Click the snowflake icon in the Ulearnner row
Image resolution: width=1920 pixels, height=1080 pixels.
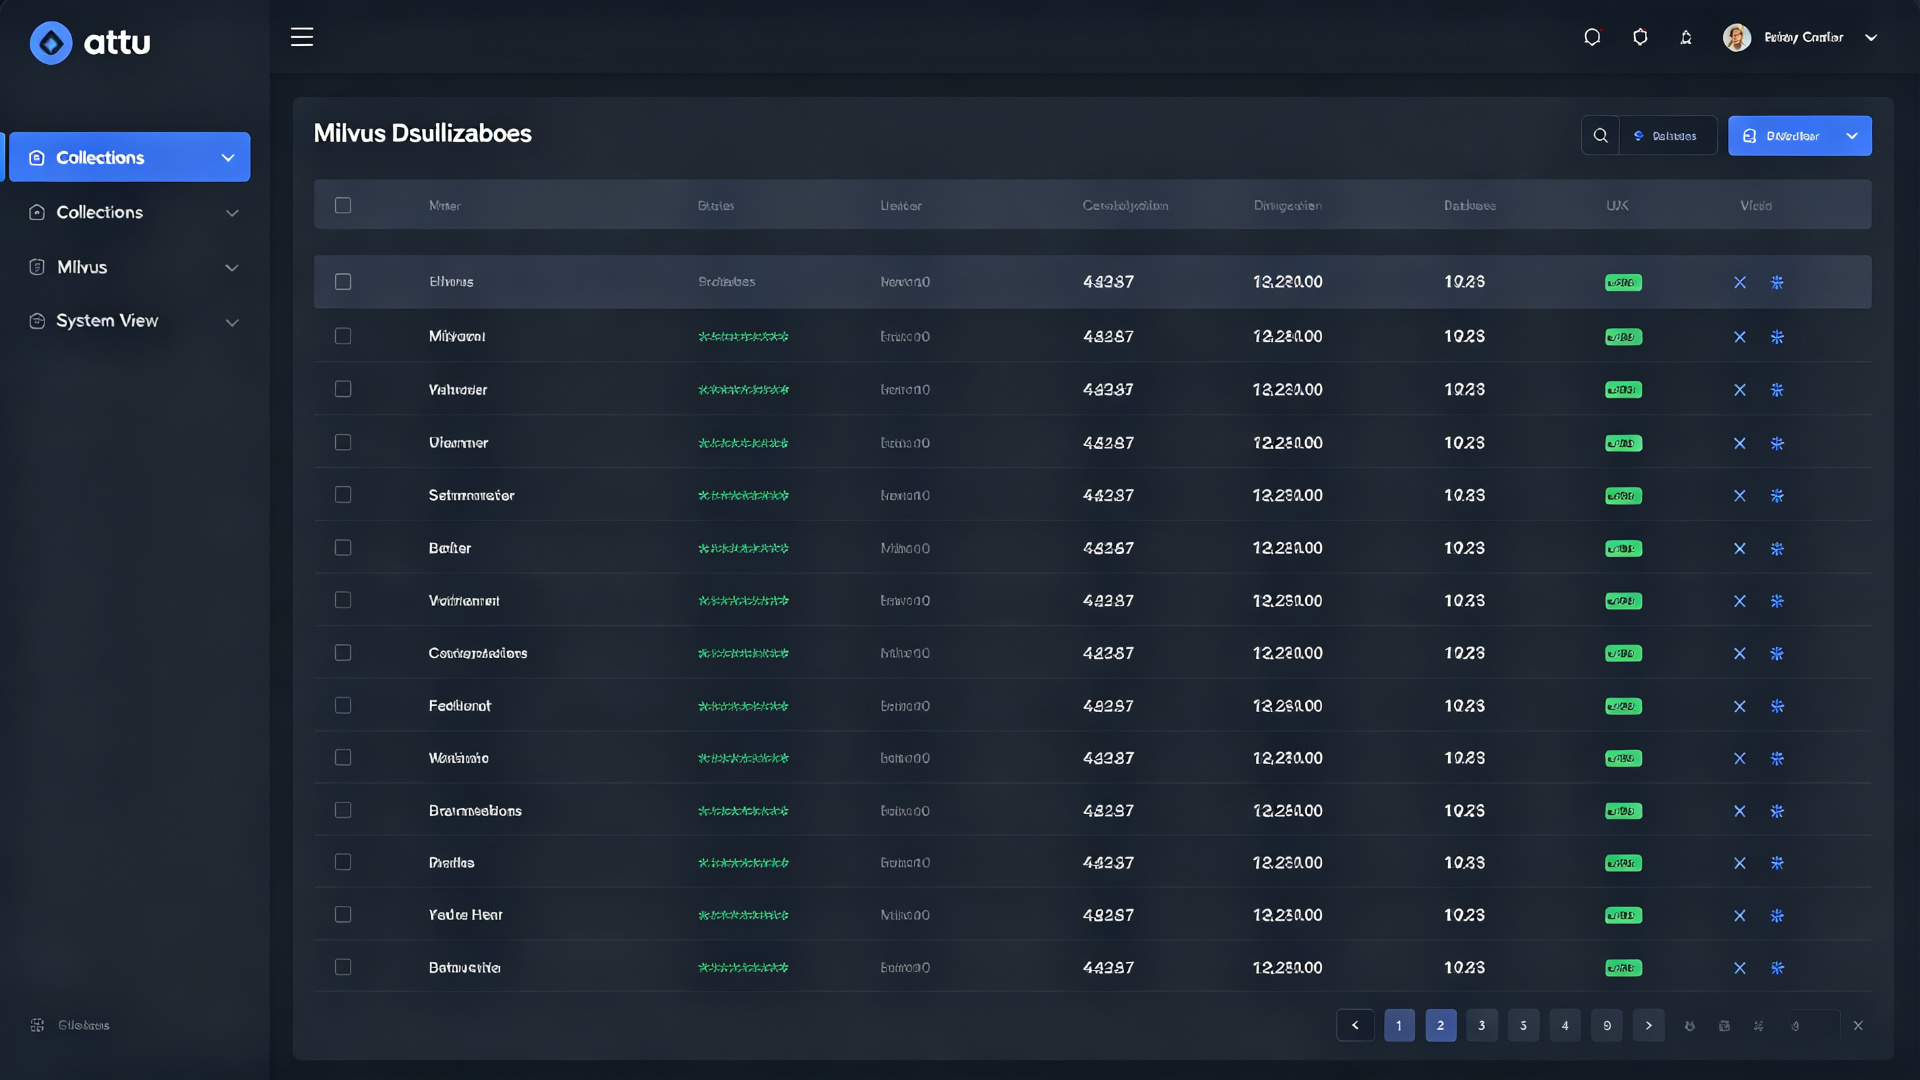[1777, 444]
